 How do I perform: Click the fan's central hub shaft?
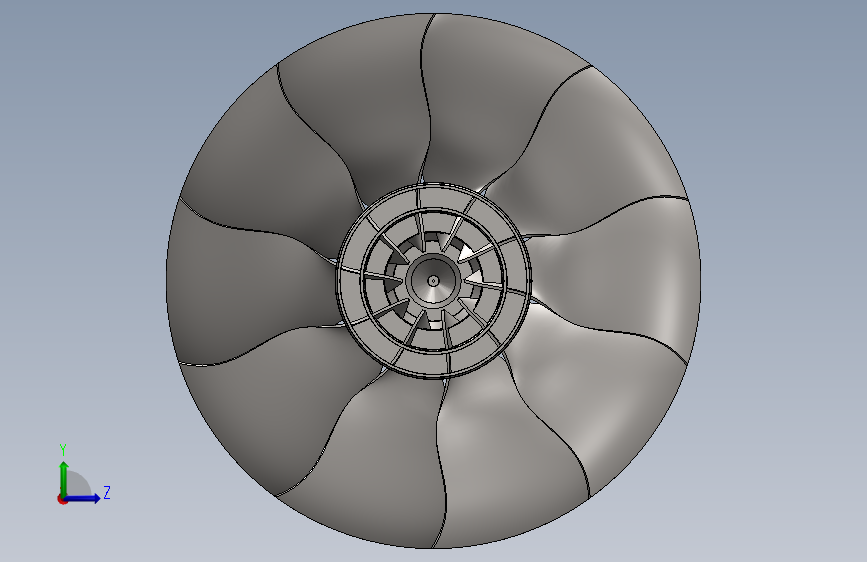pyautogui.click(x=433, y=280)
